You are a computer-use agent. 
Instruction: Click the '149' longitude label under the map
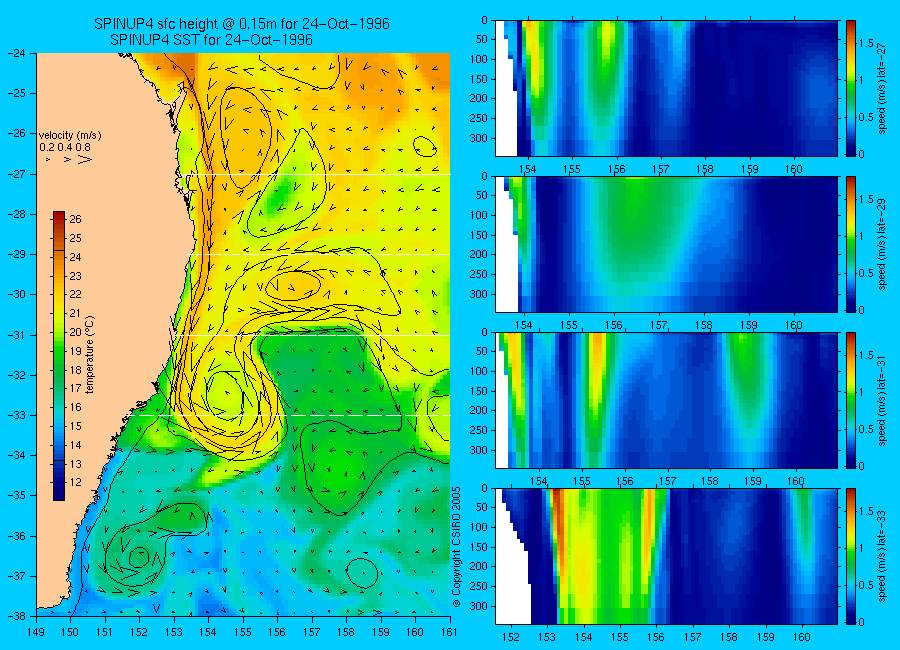coord(36,632)
